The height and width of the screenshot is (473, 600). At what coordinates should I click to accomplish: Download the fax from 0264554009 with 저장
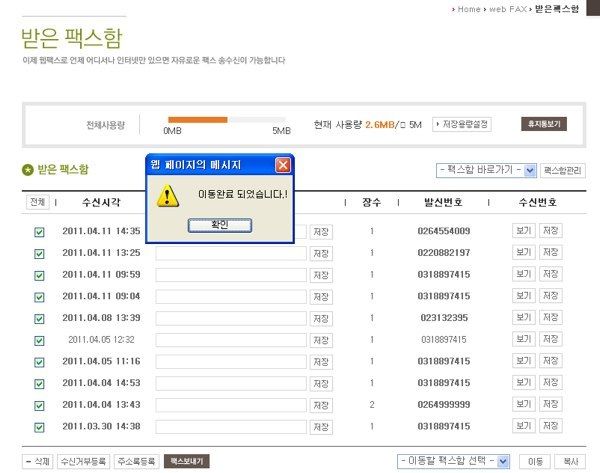click(551, 231)
